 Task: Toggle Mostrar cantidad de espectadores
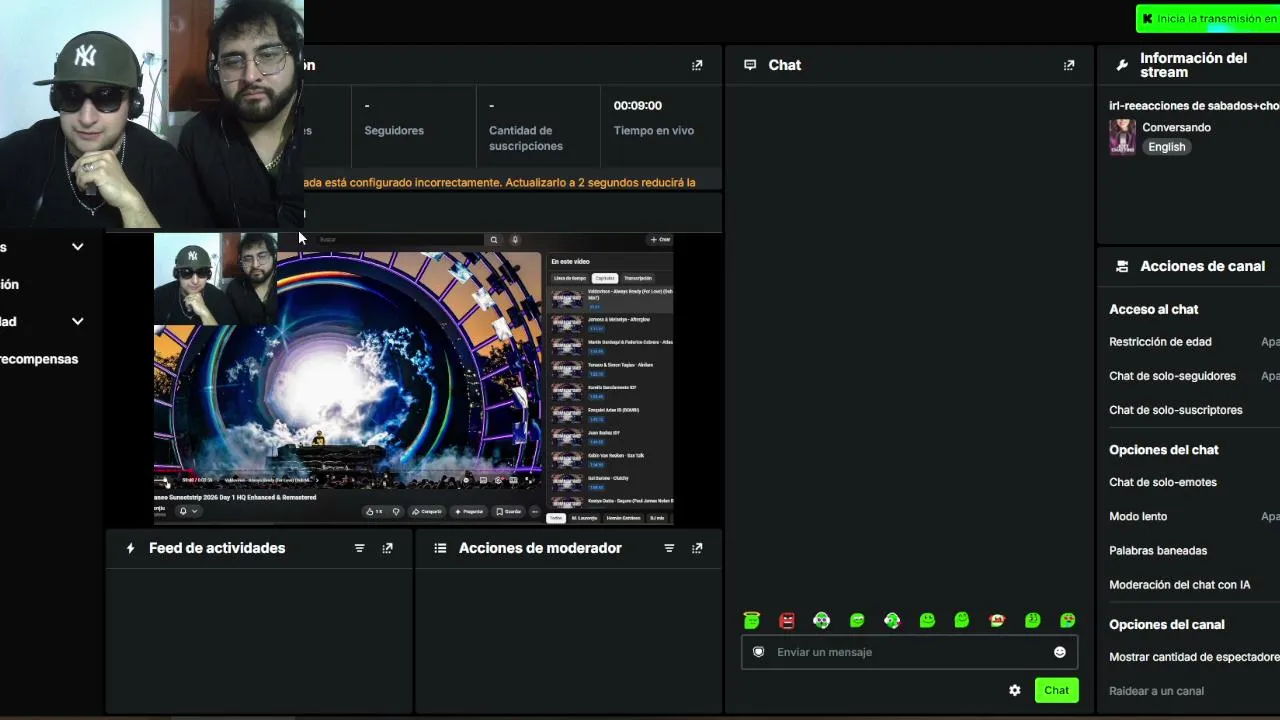(x=1194, y=657)
